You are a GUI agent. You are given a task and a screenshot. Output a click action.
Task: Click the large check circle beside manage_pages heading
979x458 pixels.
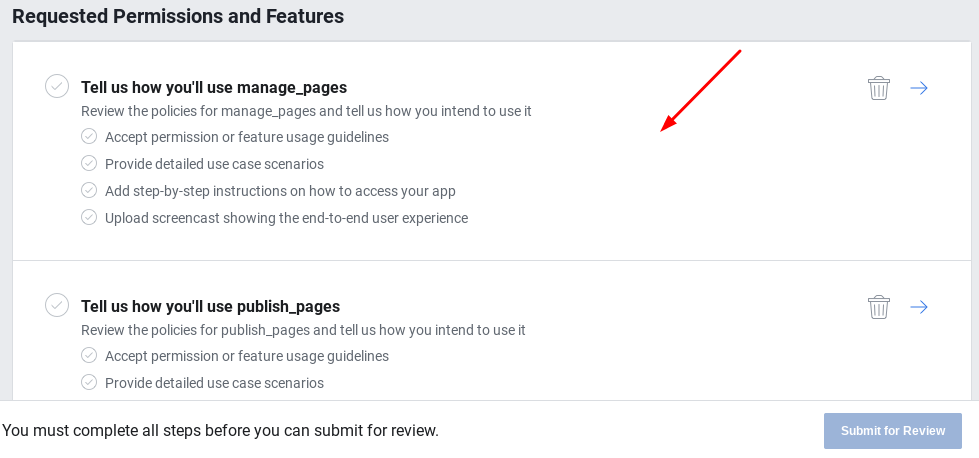point(57,86)
